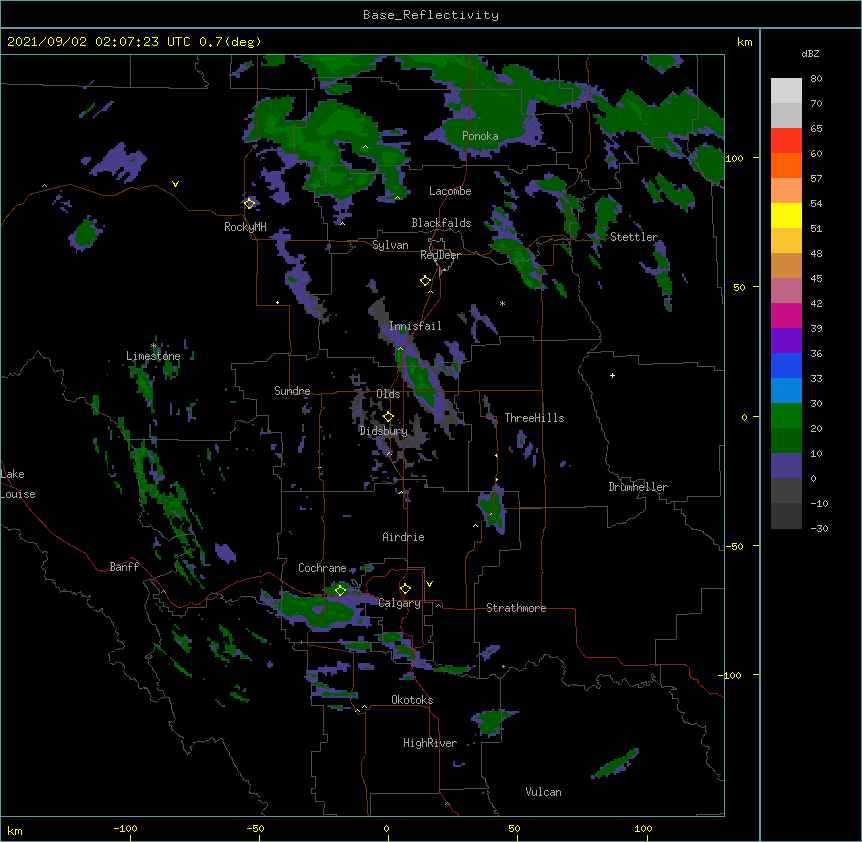862x842 pixels.
Task: Click the green 20 dBZ legend swatch
Action: (x=786, y=416)
